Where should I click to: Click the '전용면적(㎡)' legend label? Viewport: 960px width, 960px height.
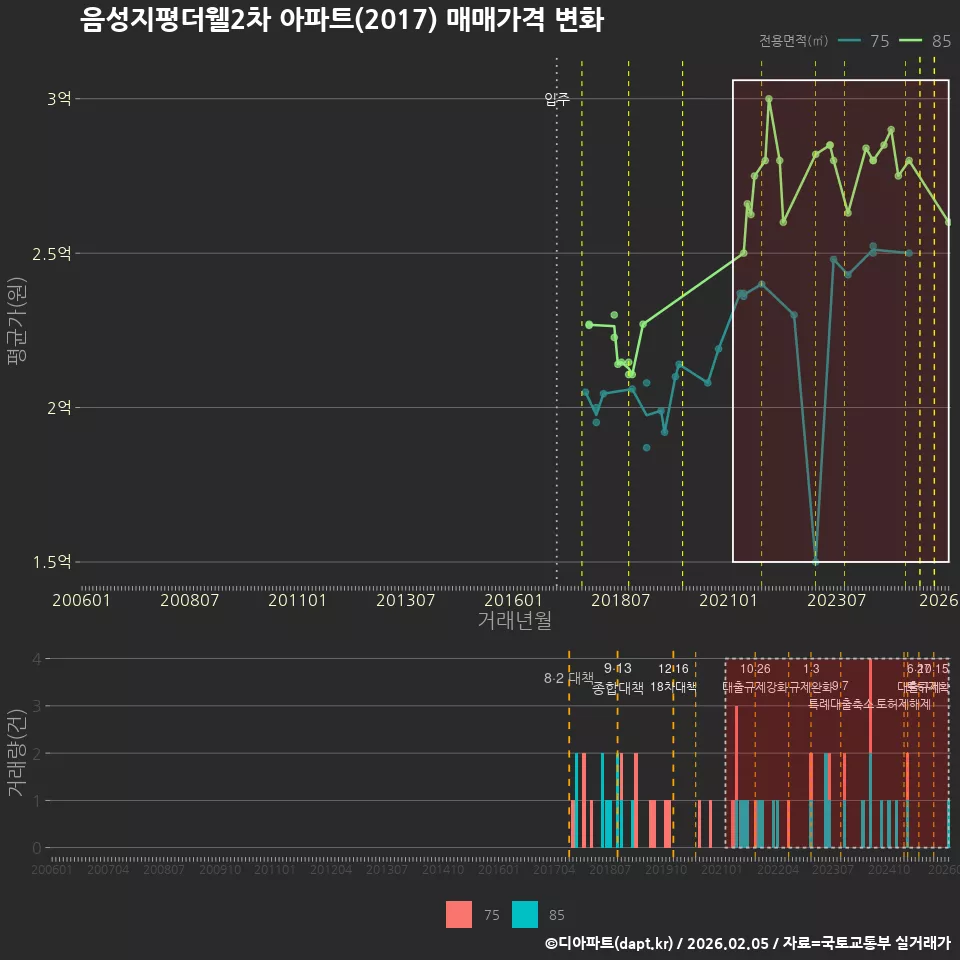pos(793,40)
